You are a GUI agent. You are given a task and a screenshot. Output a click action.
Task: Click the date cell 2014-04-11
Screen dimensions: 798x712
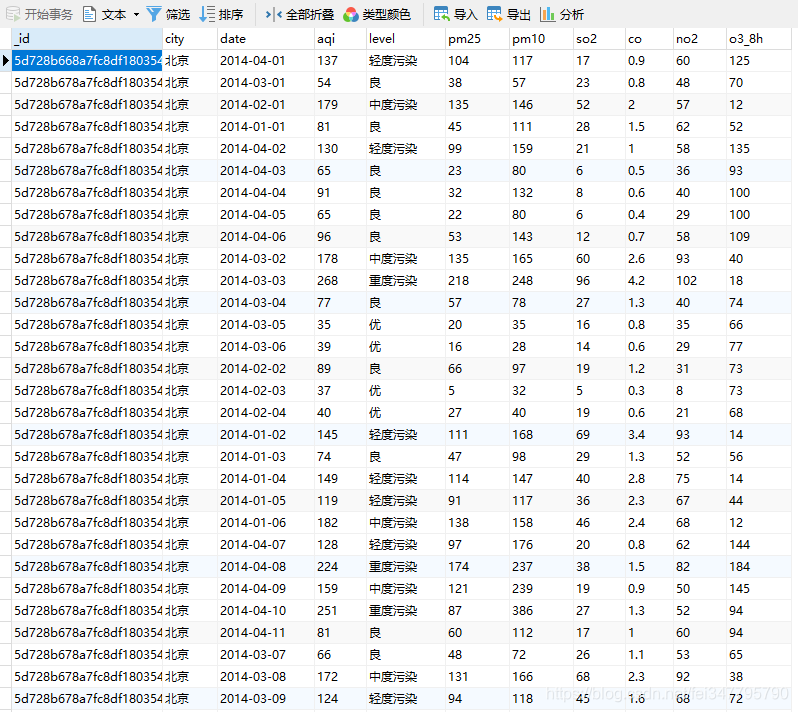coord(266,633)
